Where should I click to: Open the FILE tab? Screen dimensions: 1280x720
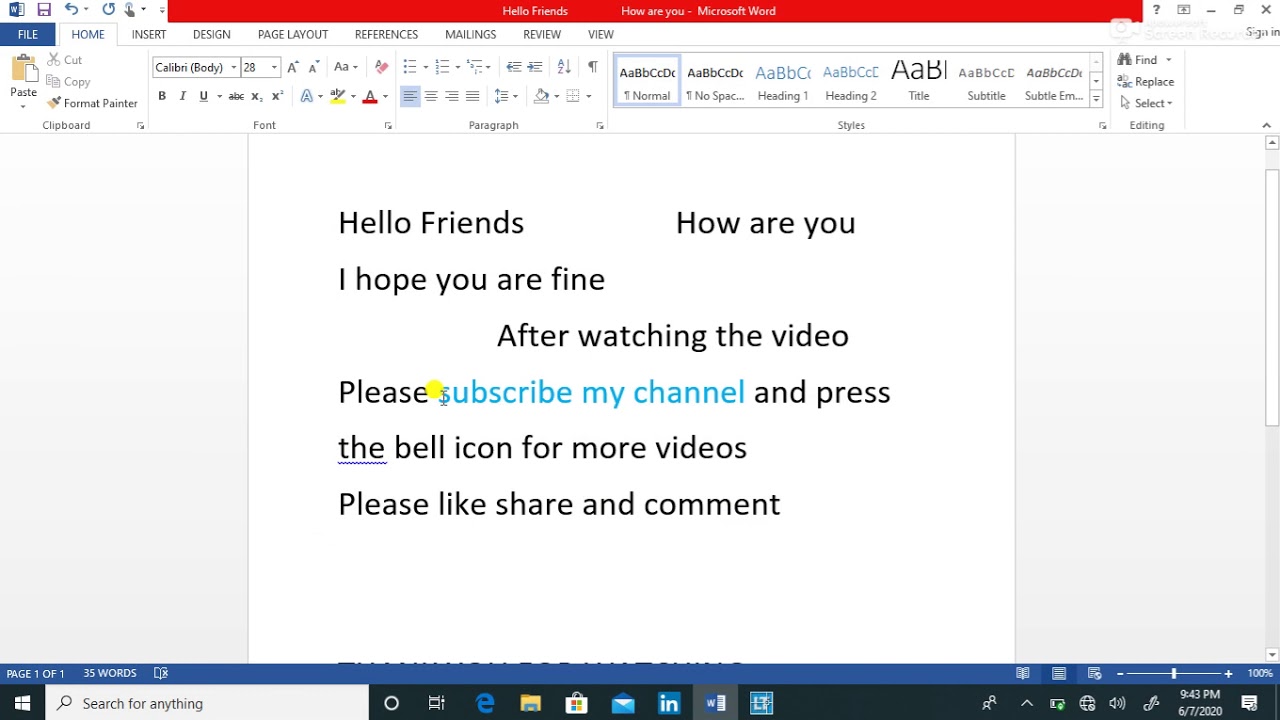(x=28, y=34)
